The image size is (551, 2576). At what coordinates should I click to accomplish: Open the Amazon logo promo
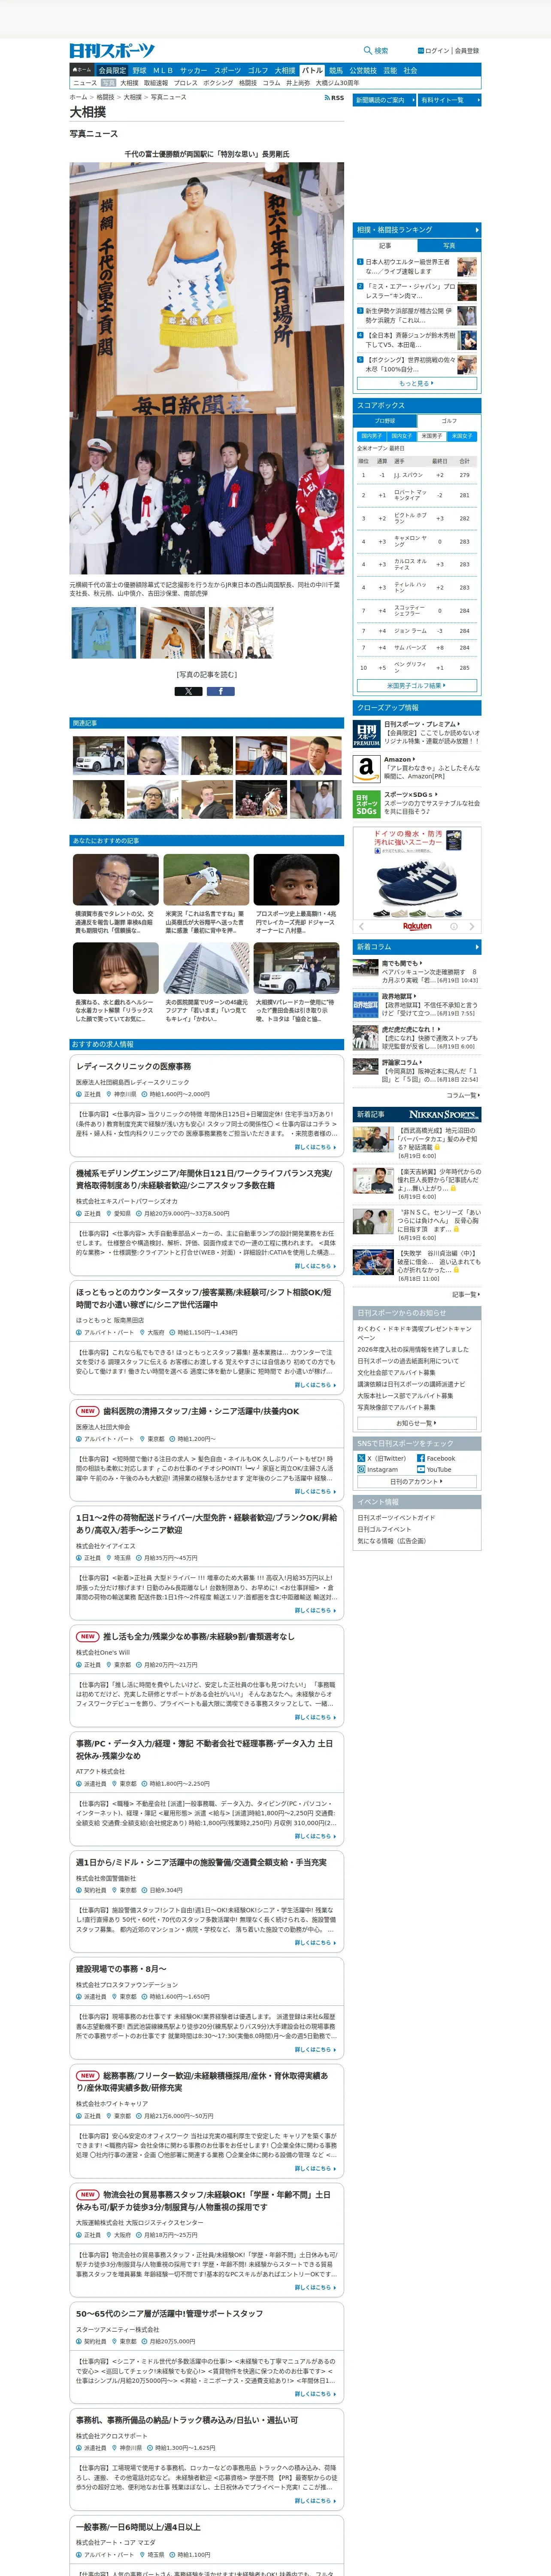point(366,768)
